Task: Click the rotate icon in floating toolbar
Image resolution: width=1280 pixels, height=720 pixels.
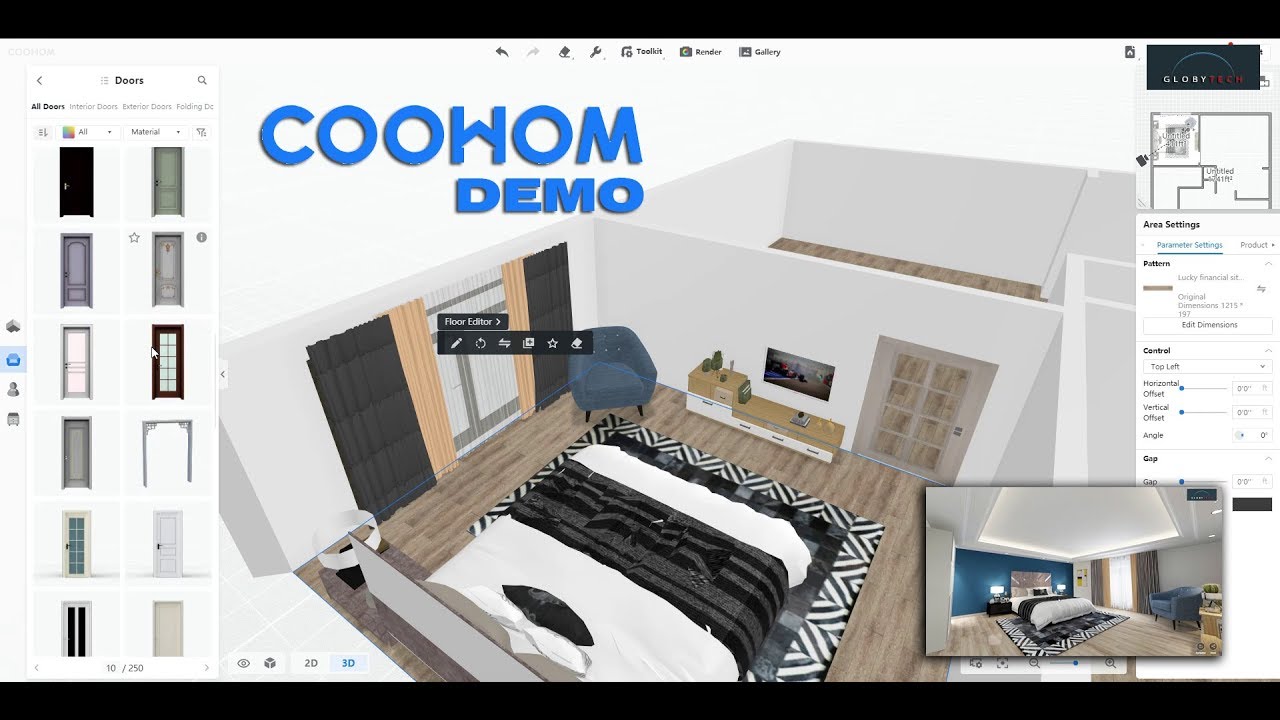Action: (480, 343)
